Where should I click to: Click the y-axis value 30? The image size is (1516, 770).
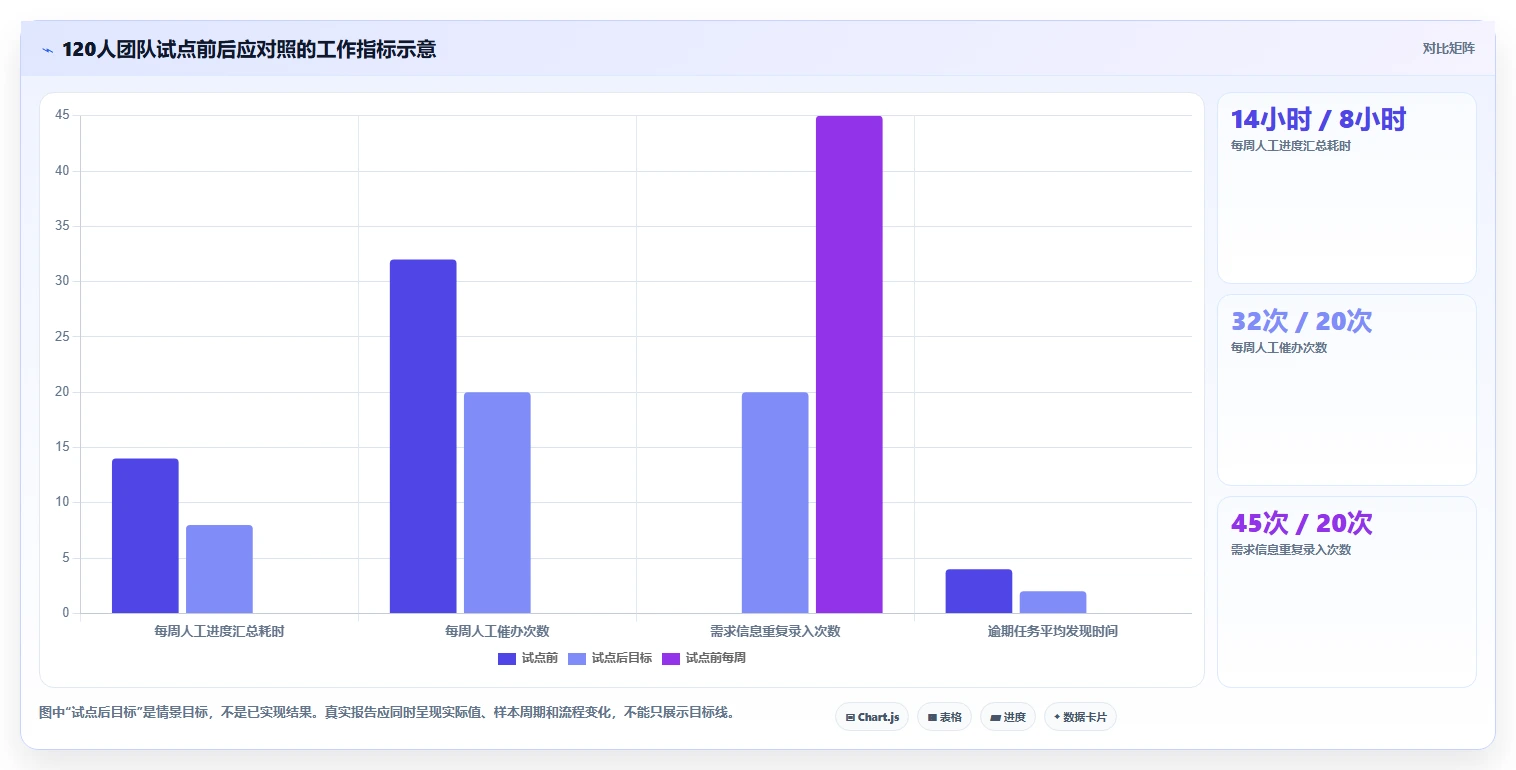coord(62,281)
